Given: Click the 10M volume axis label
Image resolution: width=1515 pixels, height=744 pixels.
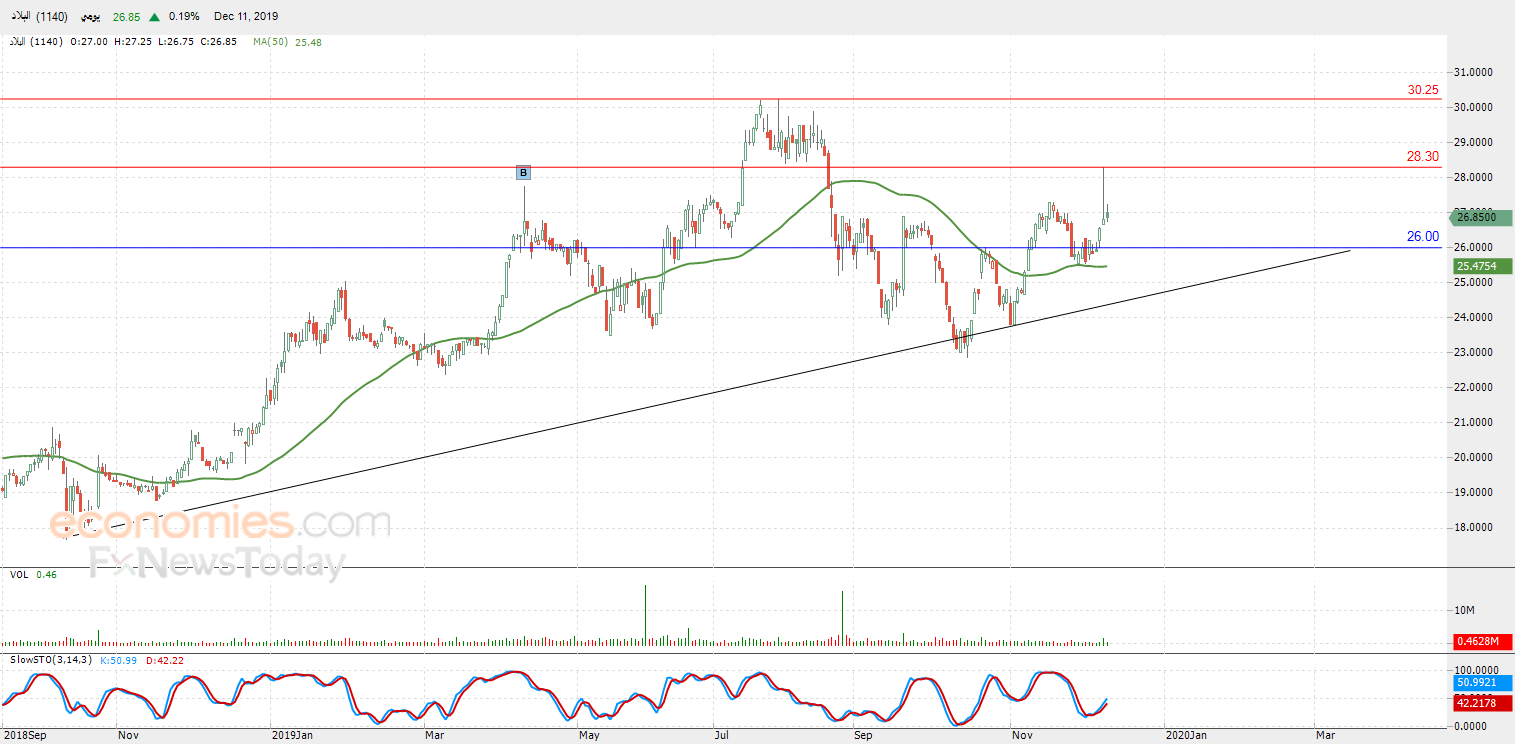Looking at the screenshot, I should (1466, 610).
